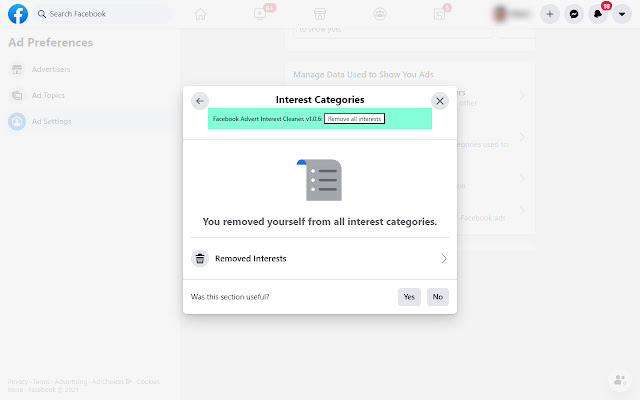Image resolution: width=640 pixels, height=400 pixels.
Task: Click the Terms footer link
Action: click(41, 382)
